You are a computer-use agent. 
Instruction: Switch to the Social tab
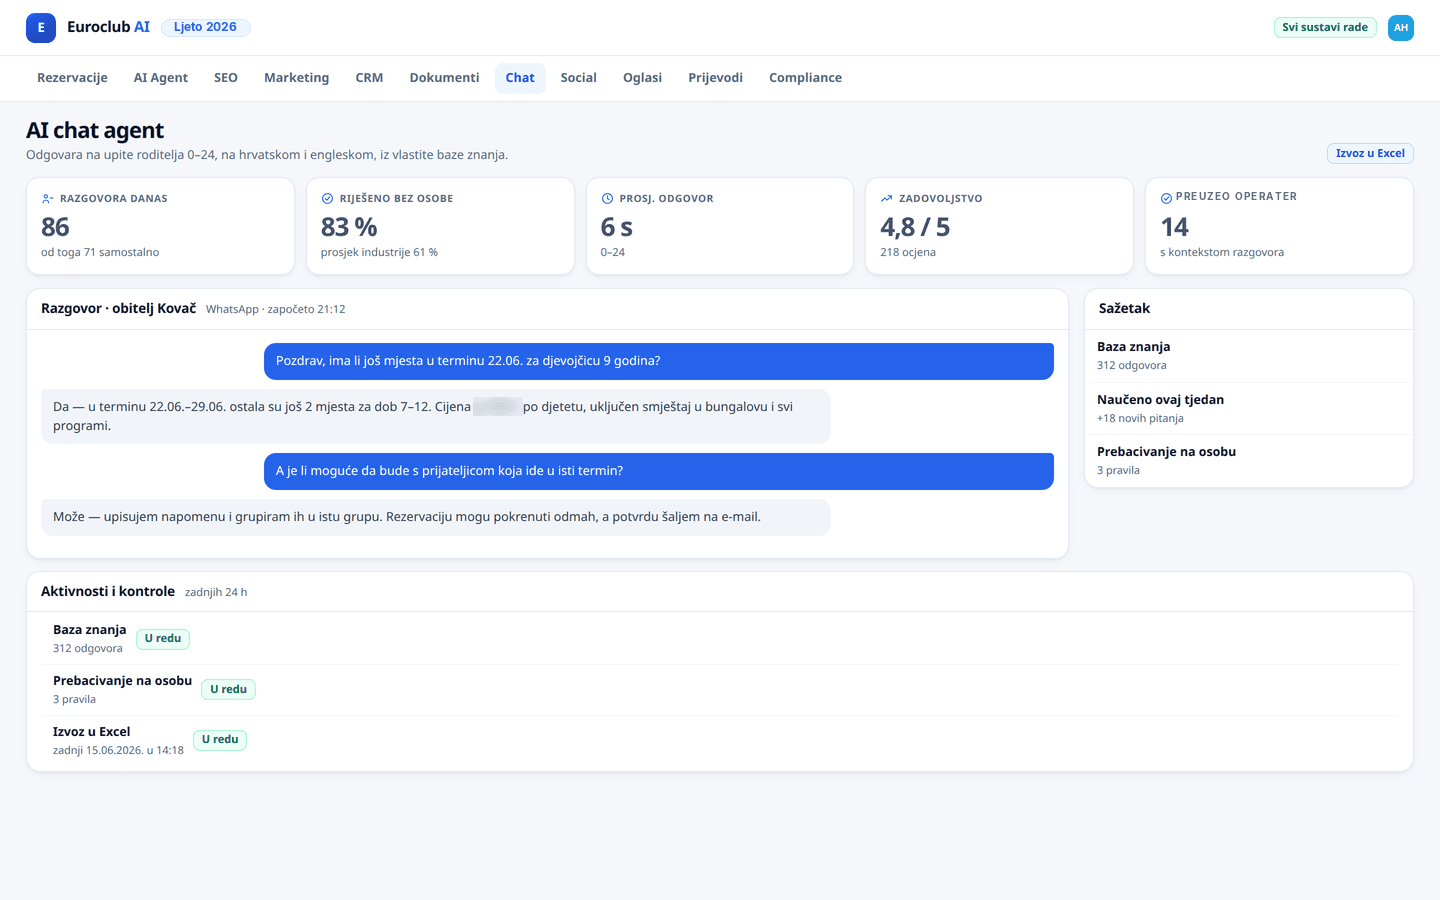pos(578,78)
